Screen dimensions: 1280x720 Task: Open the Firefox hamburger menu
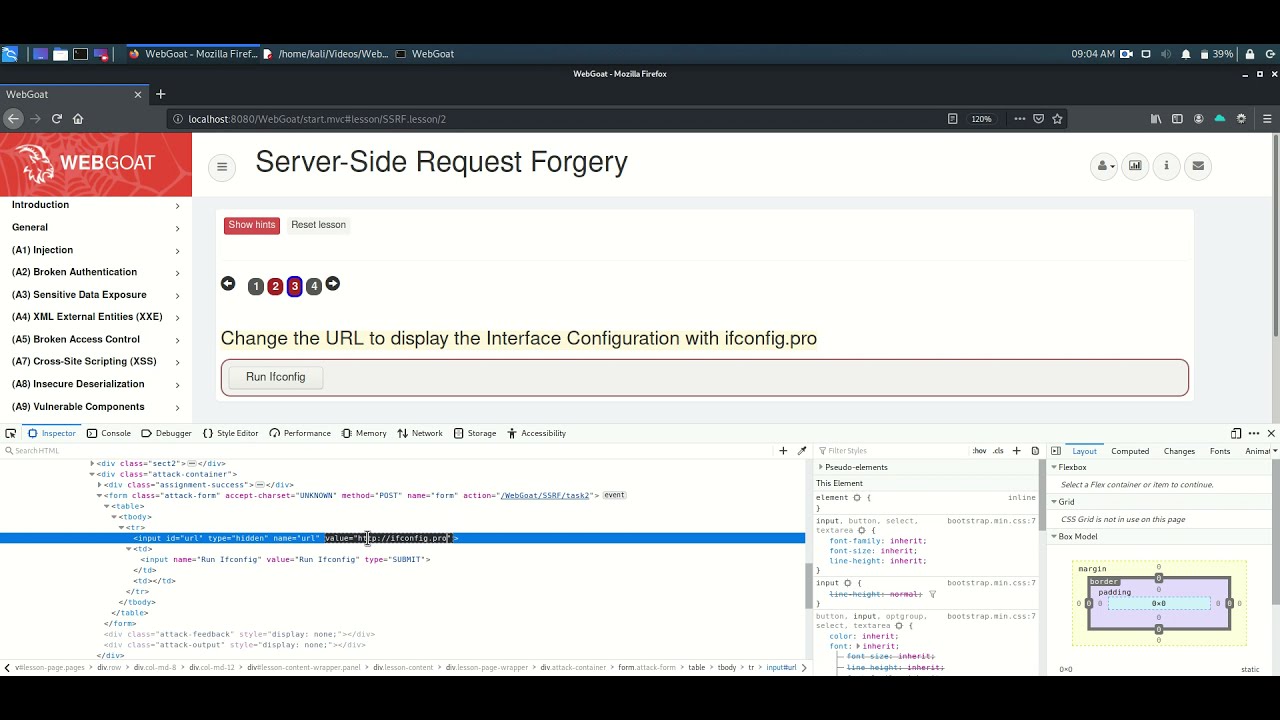coord(1267,118)
